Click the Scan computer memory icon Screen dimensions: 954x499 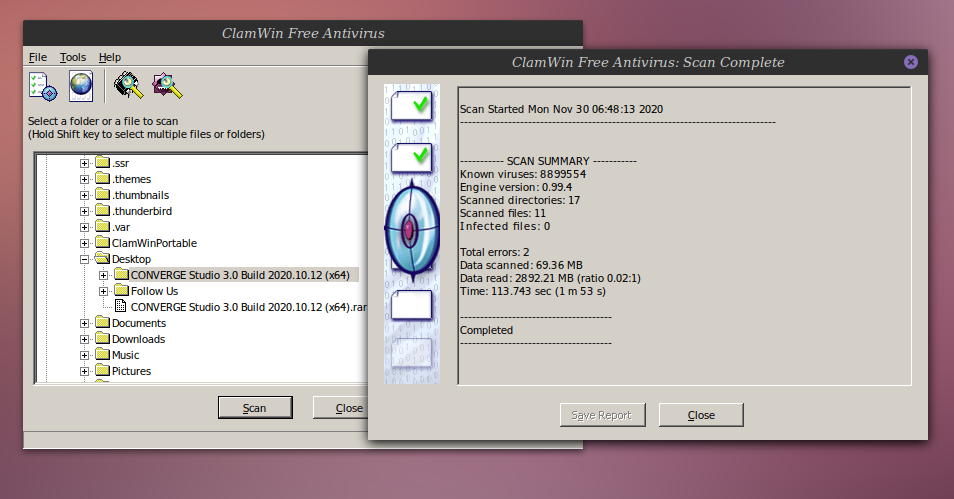(128, 86)
